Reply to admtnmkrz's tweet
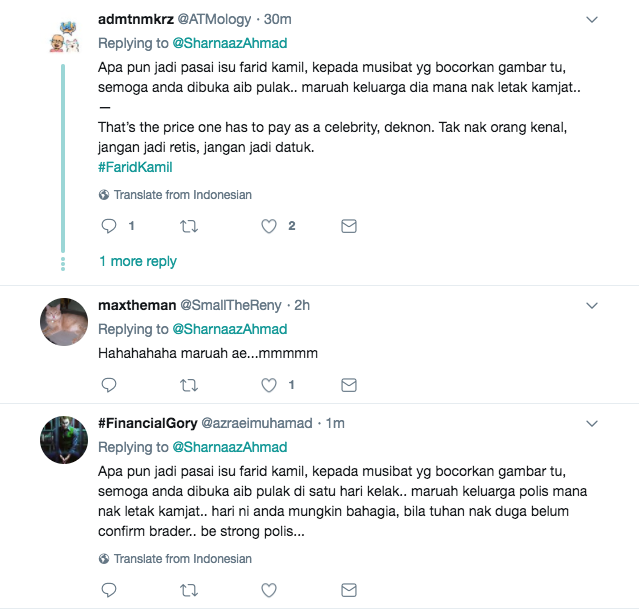Image resolution: width=639 pixels, height=609 pixels. click(110, 227)
